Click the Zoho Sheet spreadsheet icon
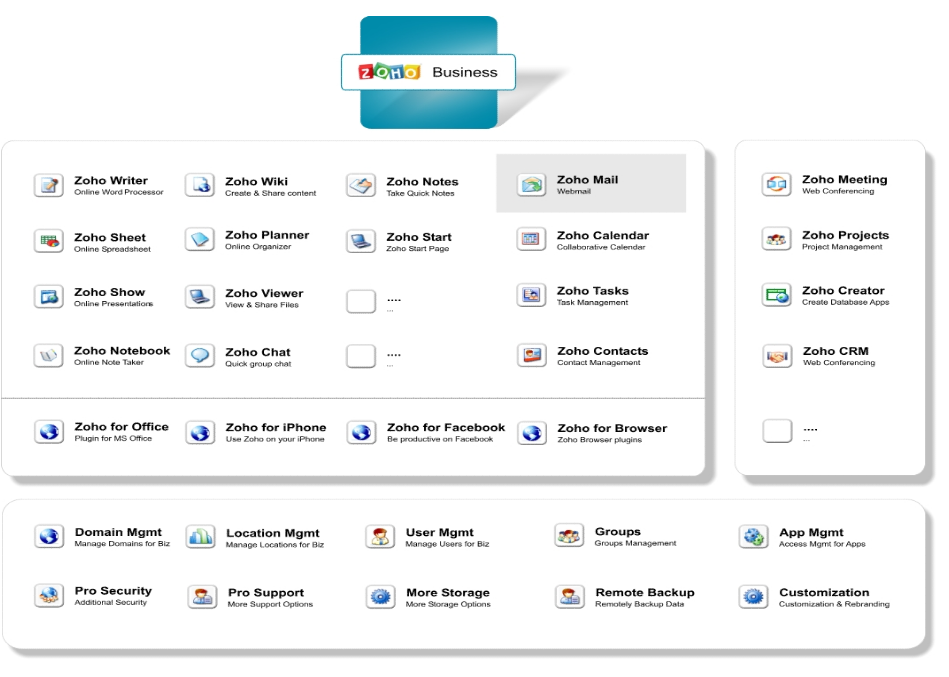The image size is (949, 677). click(49, 241)
